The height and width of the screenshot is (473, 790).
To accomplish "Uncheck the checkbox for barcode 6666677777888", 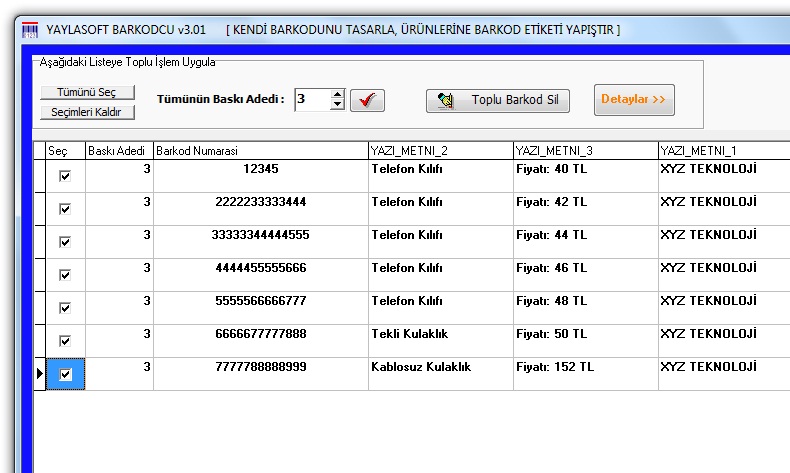I will [65, 341].
